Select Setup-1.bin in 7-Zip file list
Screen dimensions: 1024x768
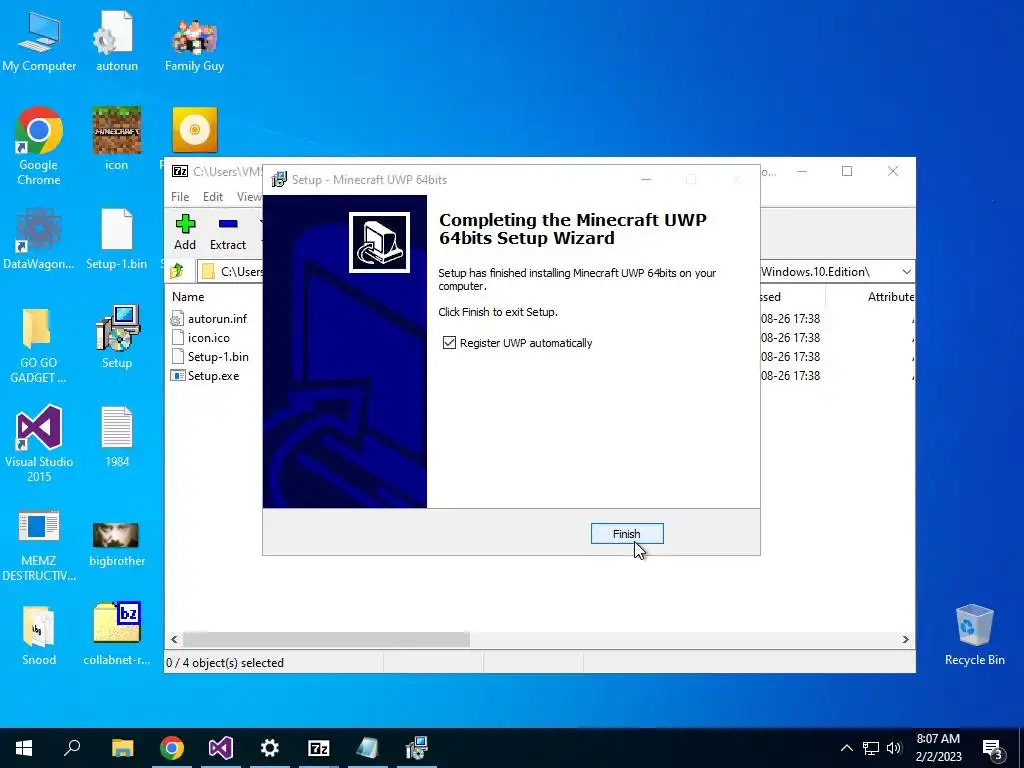(210, 357)
